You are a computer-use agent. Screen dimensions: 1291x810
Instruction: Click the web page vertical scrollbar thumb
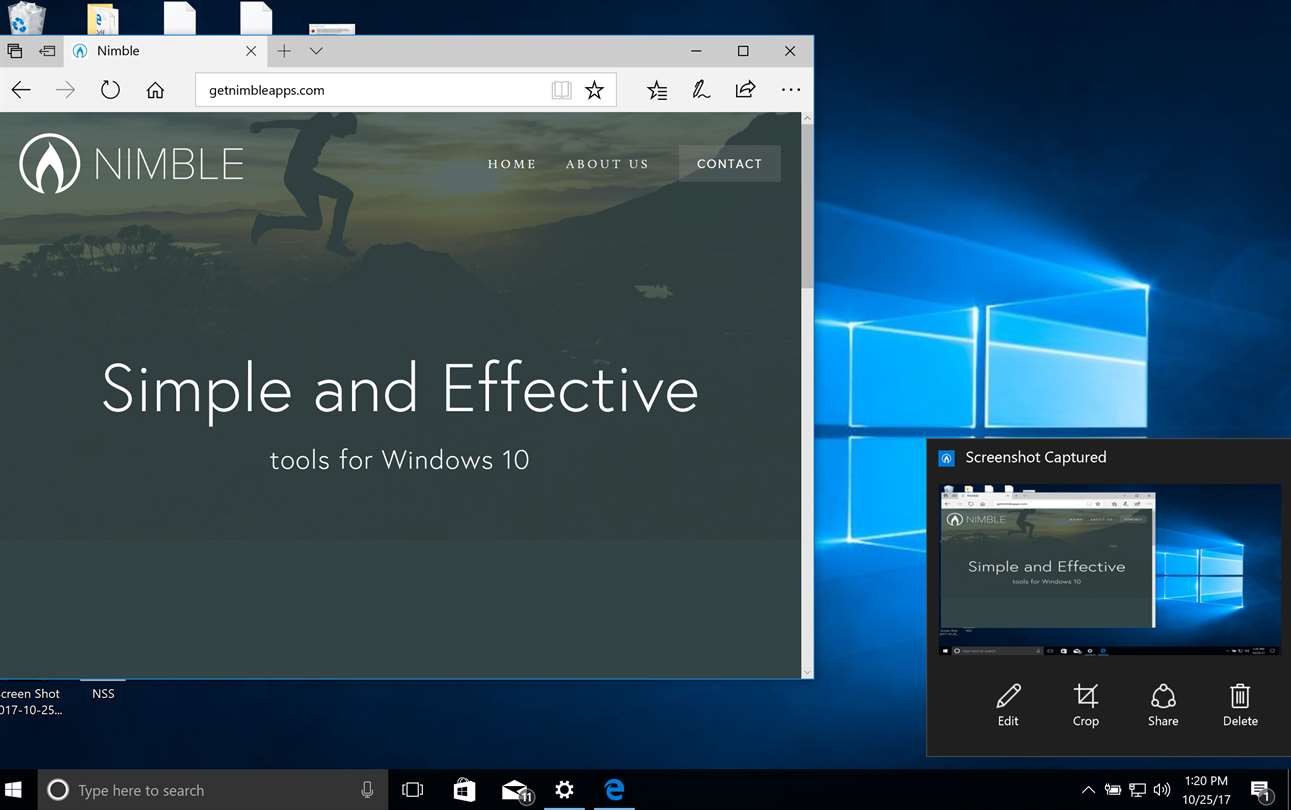point(807,208)
